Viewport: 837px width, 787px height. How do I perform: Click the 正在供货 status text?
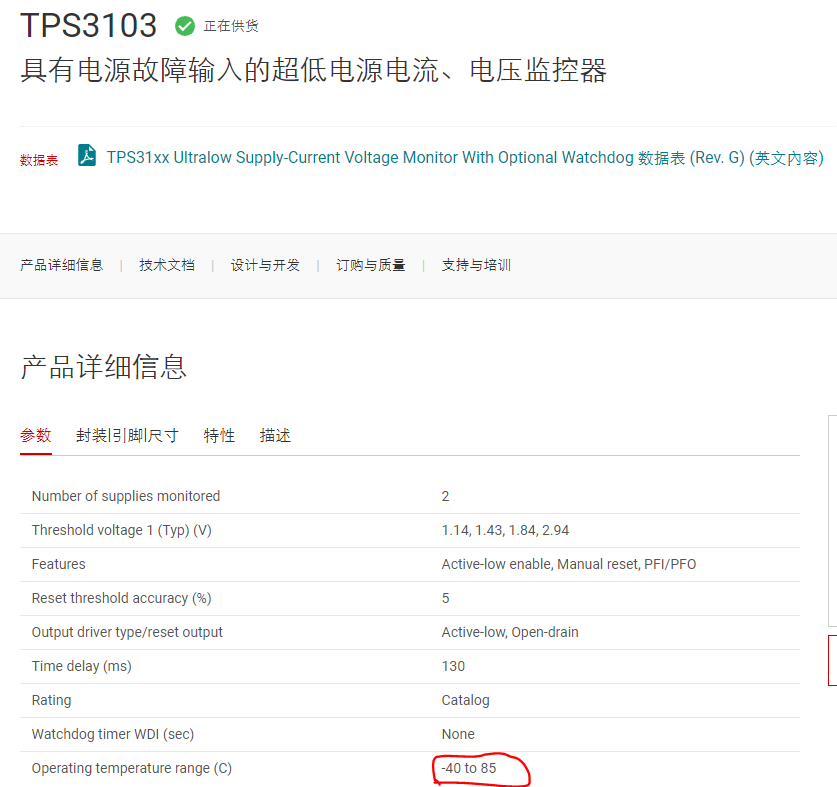(231, 26)
